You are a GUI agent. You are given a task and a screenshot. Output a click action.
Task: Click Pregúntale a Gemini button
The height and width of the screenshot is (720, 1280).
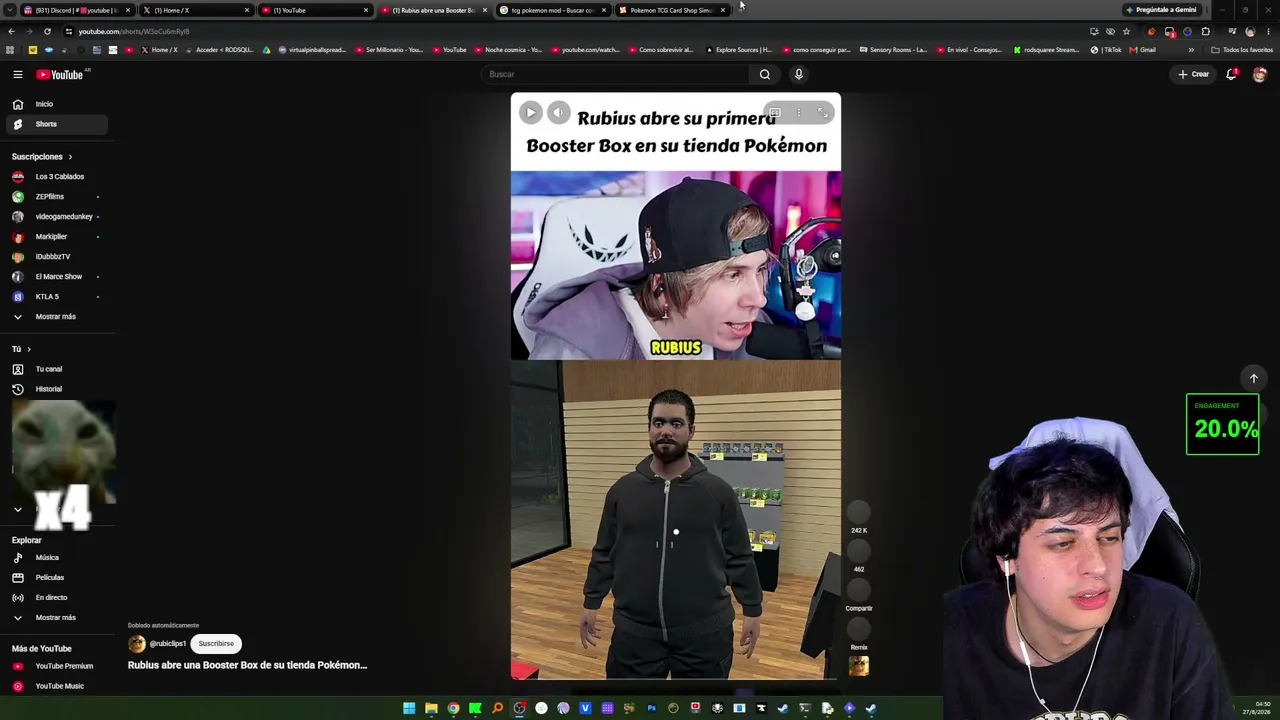point(1160,10)
